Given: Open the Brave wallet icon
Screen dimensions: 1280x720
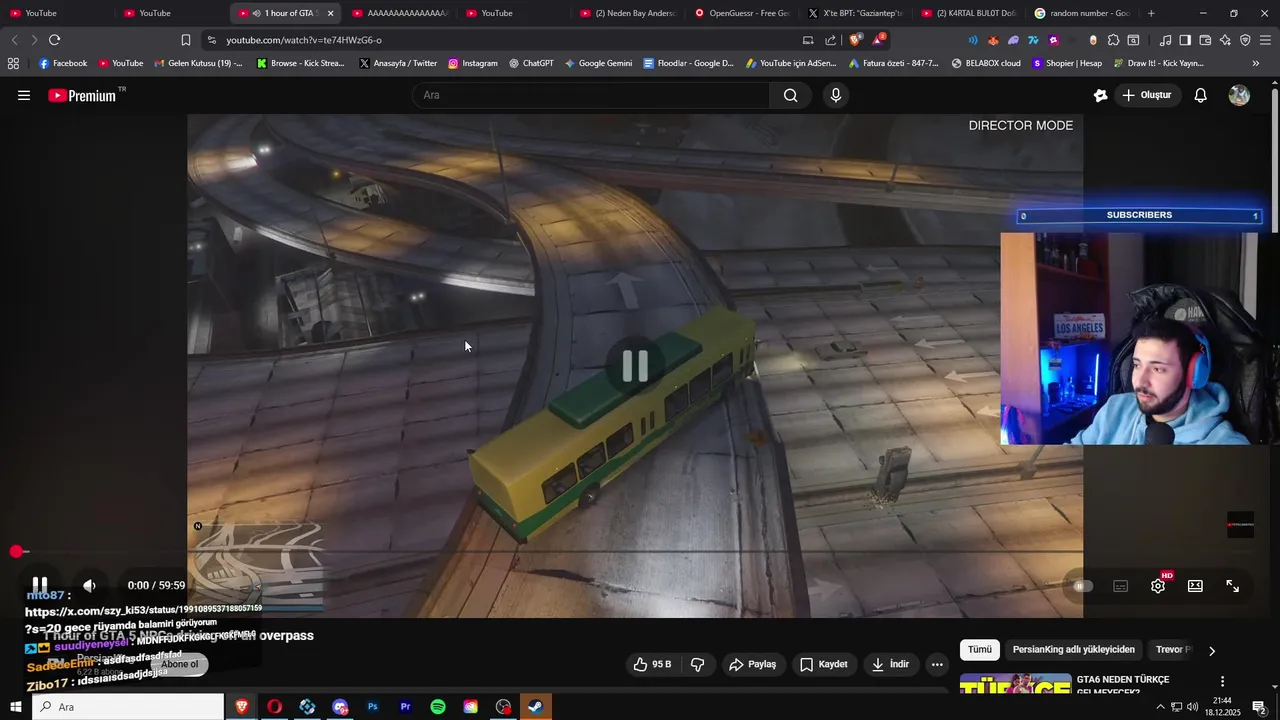Looking at the screenshot, I should 1205,40.
